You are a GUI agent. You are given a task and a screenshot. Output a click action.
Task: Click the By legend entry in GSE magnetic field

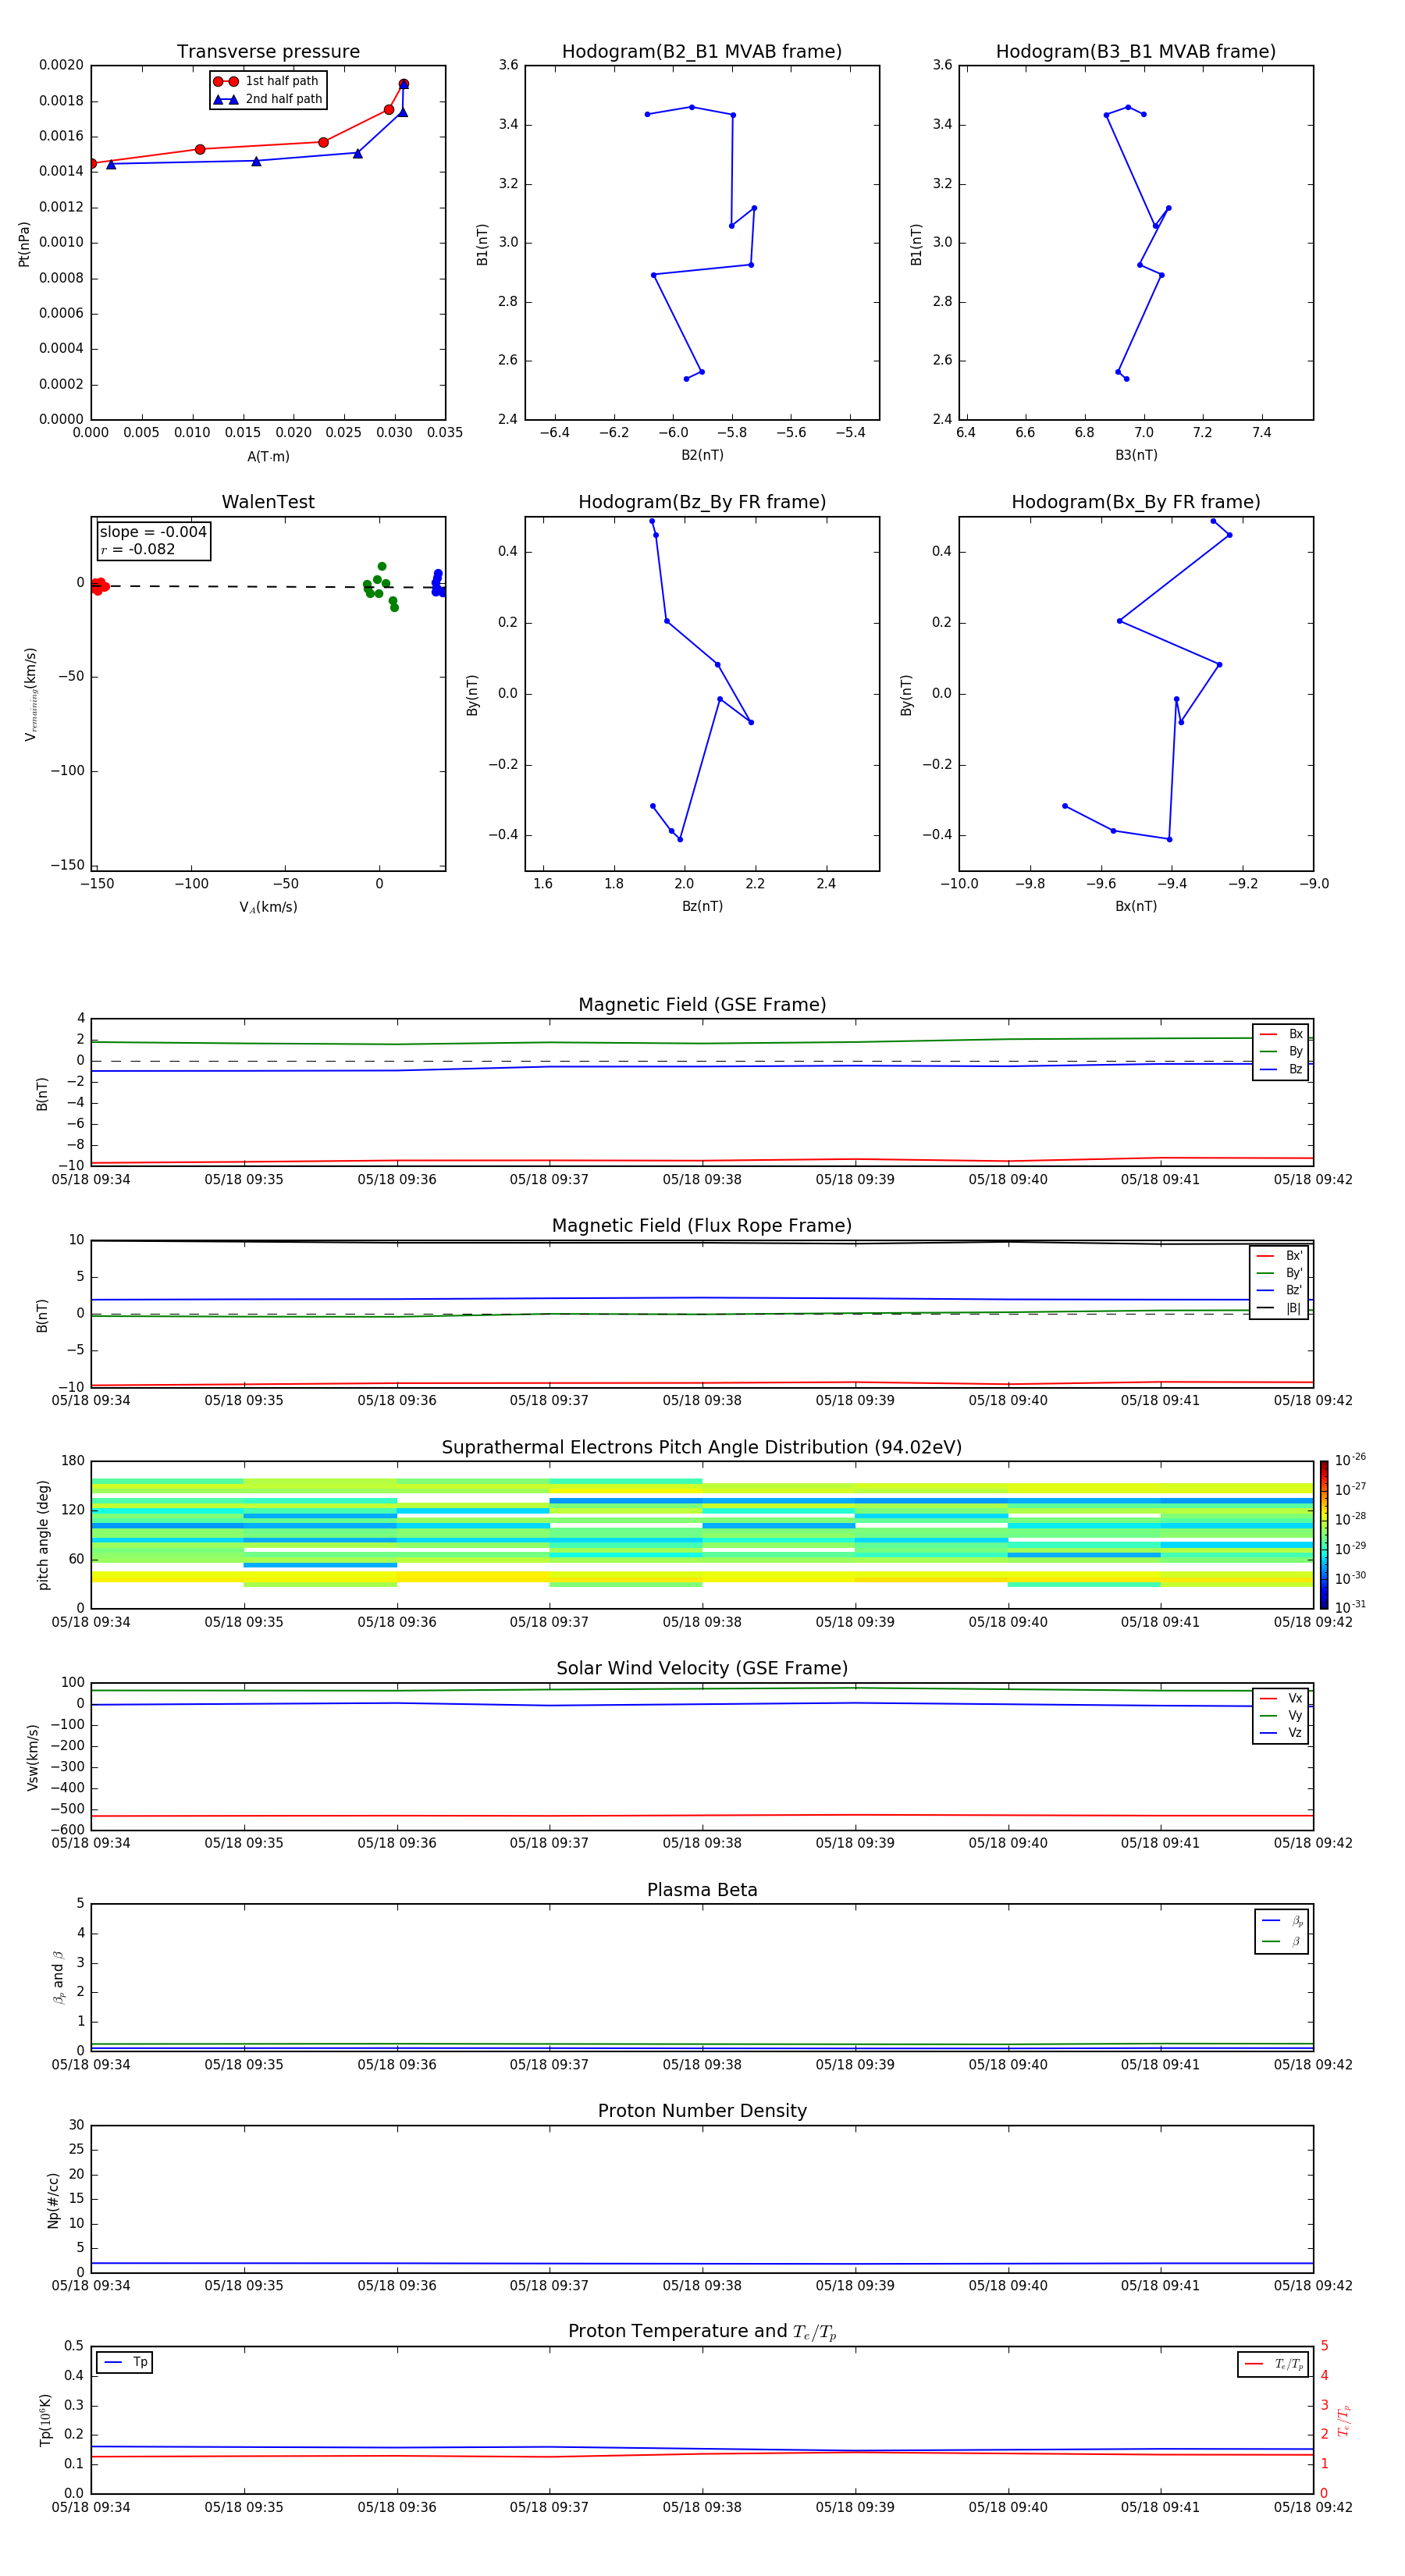(x=1281, y=1051)
